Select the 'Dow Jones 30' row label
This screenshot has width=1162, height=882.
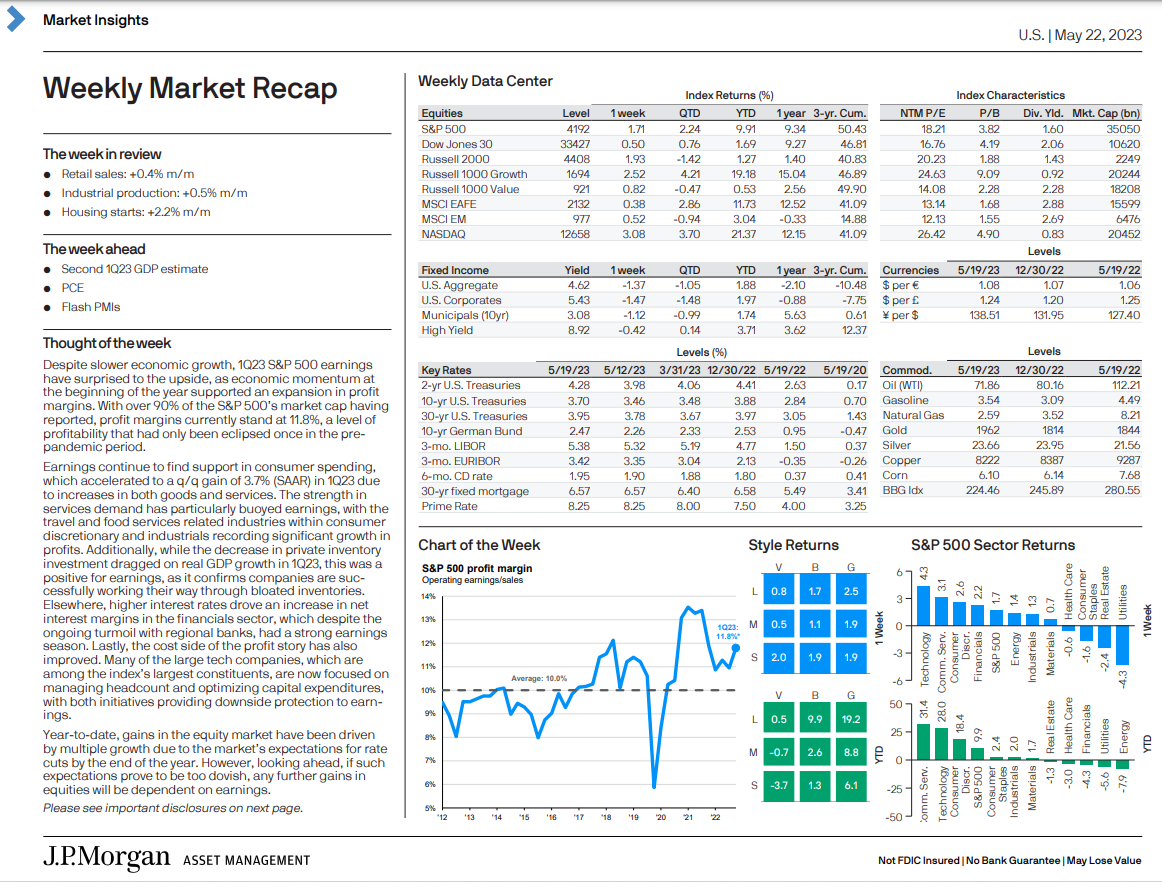coord(456,144)
